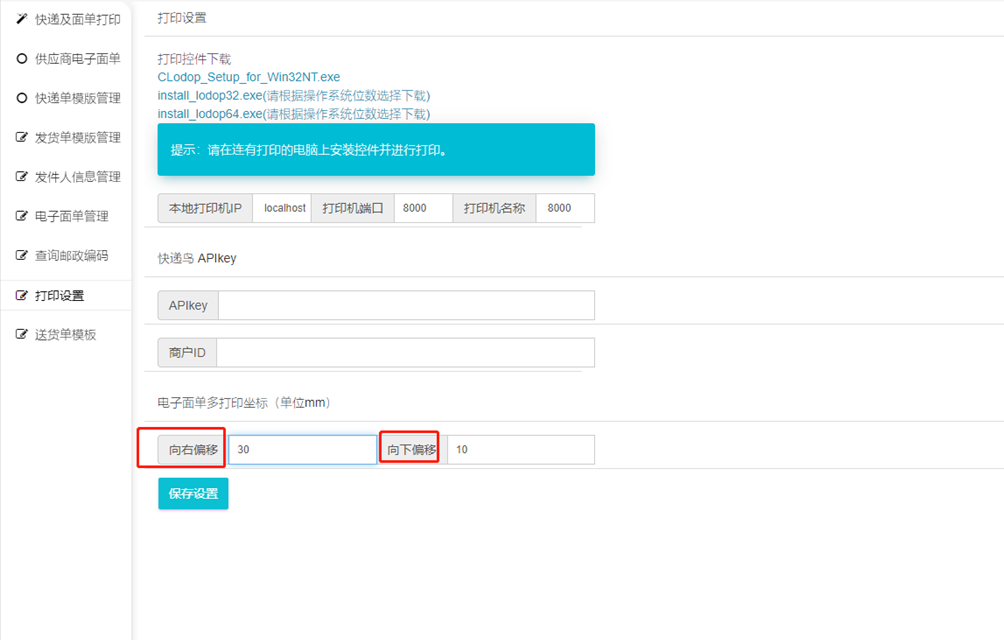
Task: Open the 送货单模板 sidebar menu item
Action: click(x=65, y=335)
